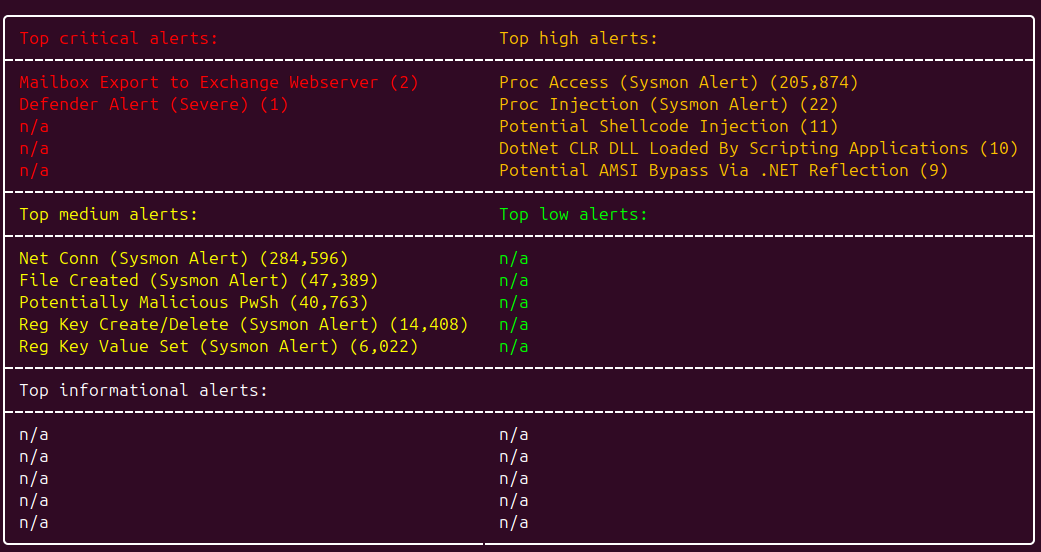
Task: Click first green n/a under low alerts
Action: pos(514,259)
